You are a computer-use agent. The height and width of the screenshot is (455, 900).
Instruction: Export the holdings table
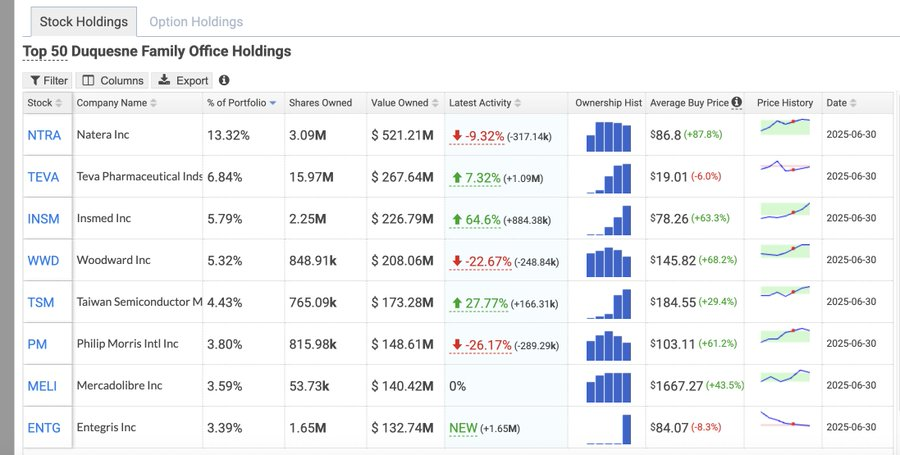click(x=183, y=80)
